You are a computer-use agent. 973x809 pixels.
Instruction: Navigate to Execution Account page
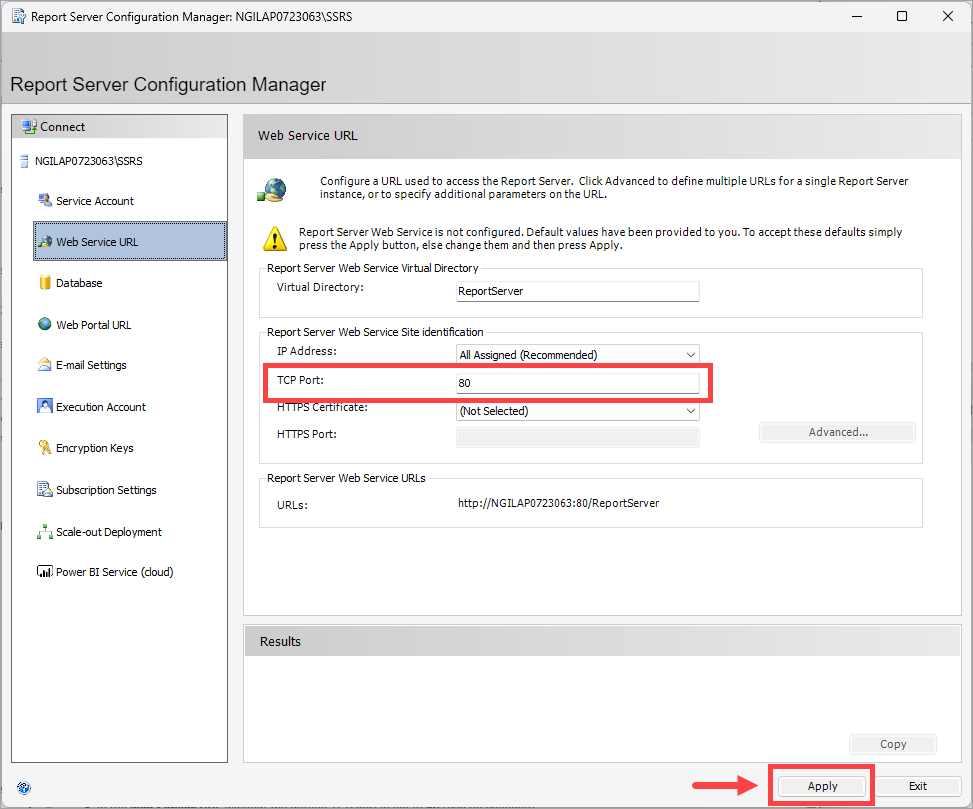[x=101, y=407]
